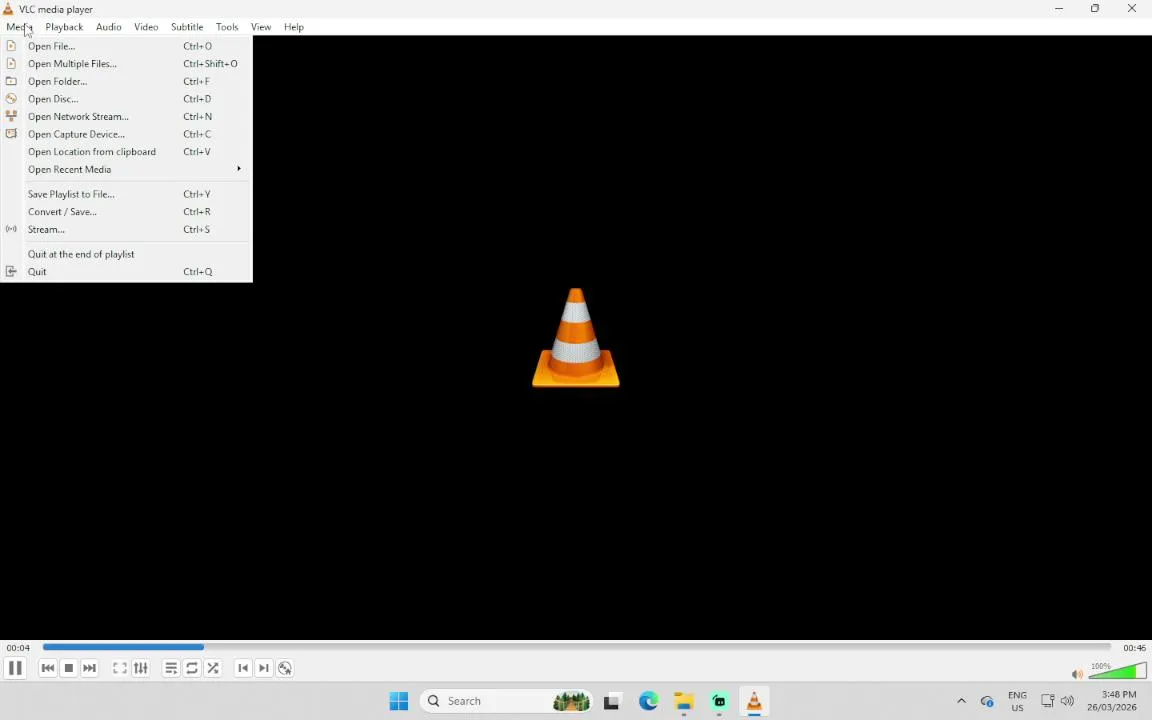Image resolution: width=1152 pixels, height=720 pixels.
Task: Adjust the green volume slider
Action: (1117, 670)
